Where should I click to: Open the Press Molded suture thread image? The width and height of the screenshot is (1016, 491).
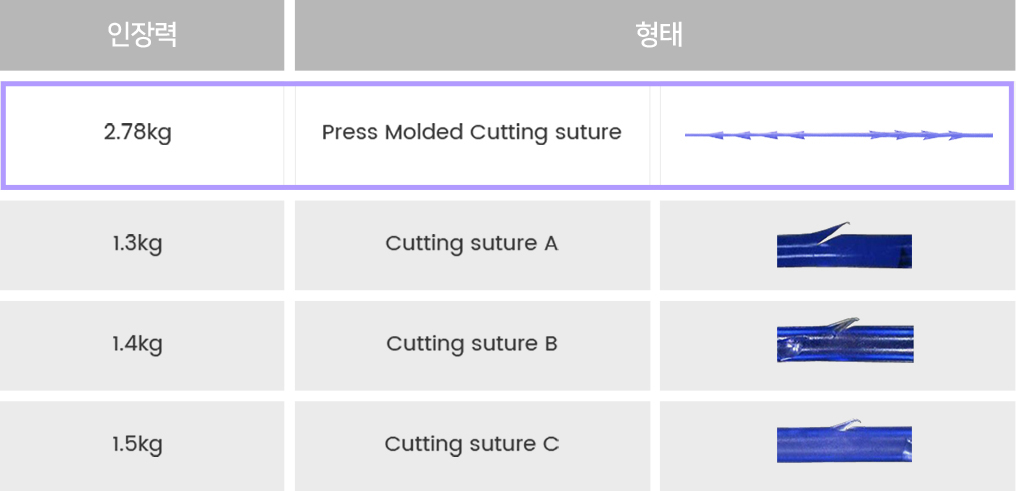tap(838, 135)
